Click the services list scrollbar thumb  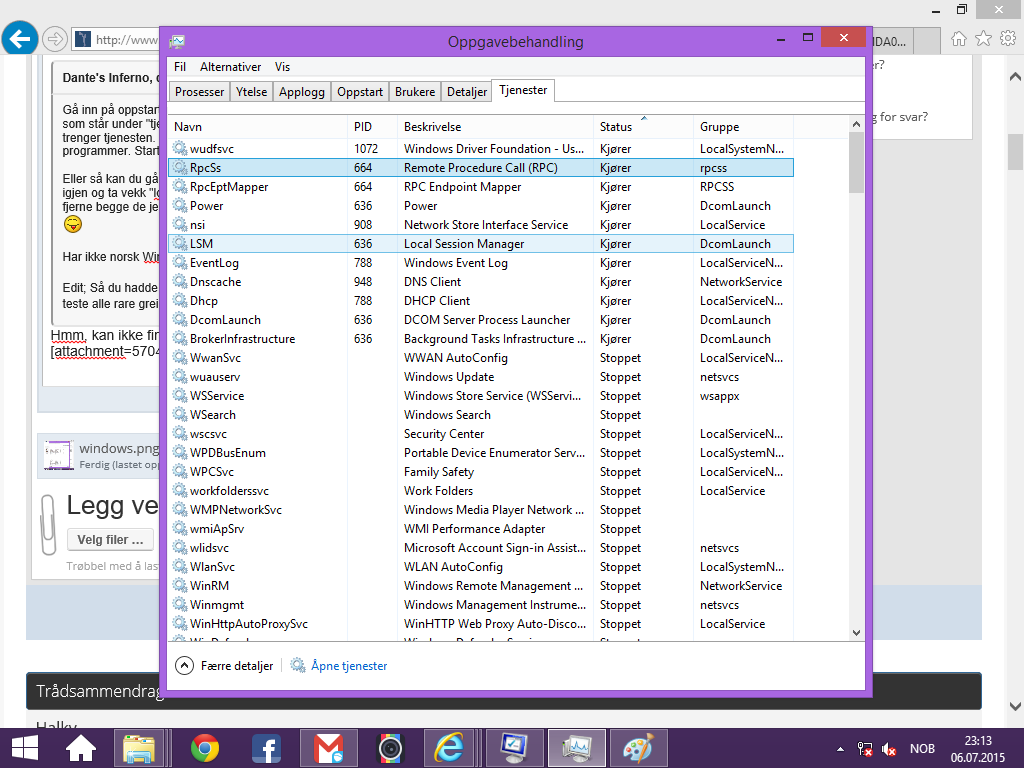856,163
